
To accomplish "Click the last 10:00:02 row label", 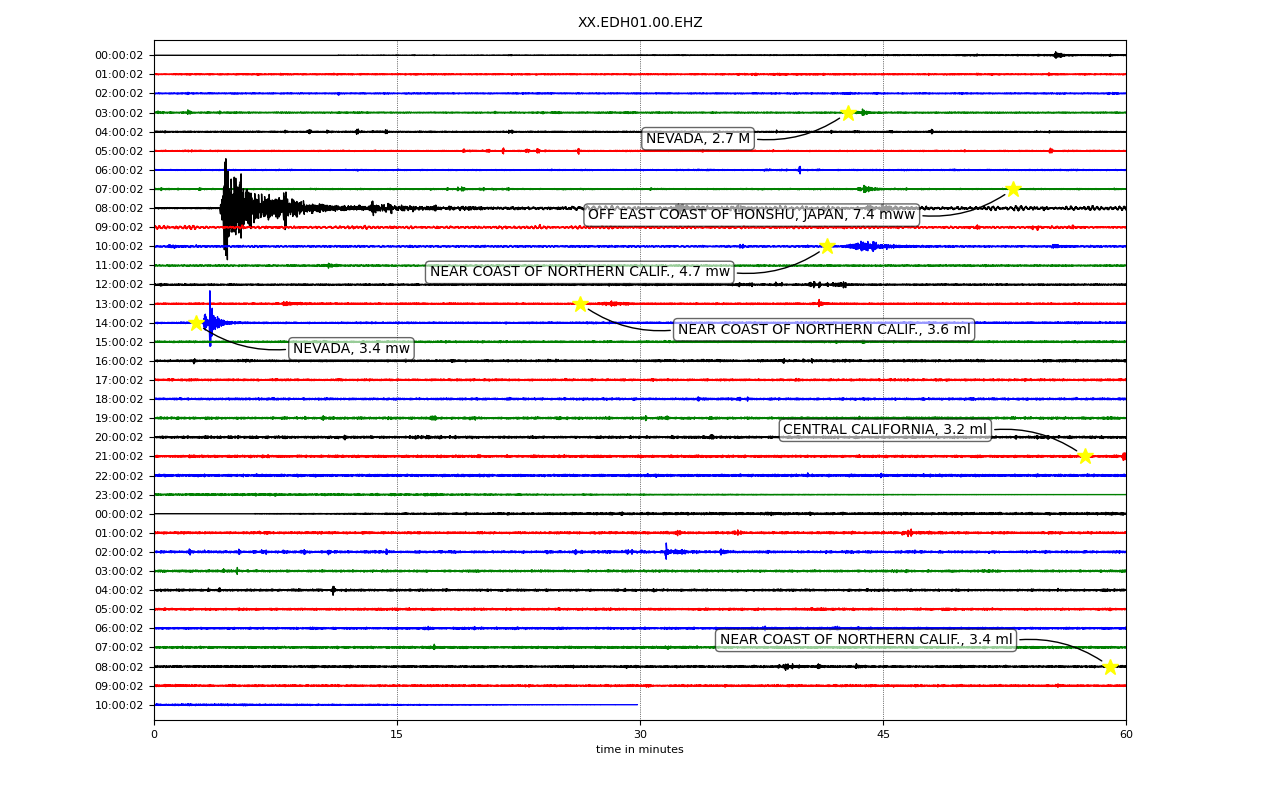I will (x=119, y=705).
